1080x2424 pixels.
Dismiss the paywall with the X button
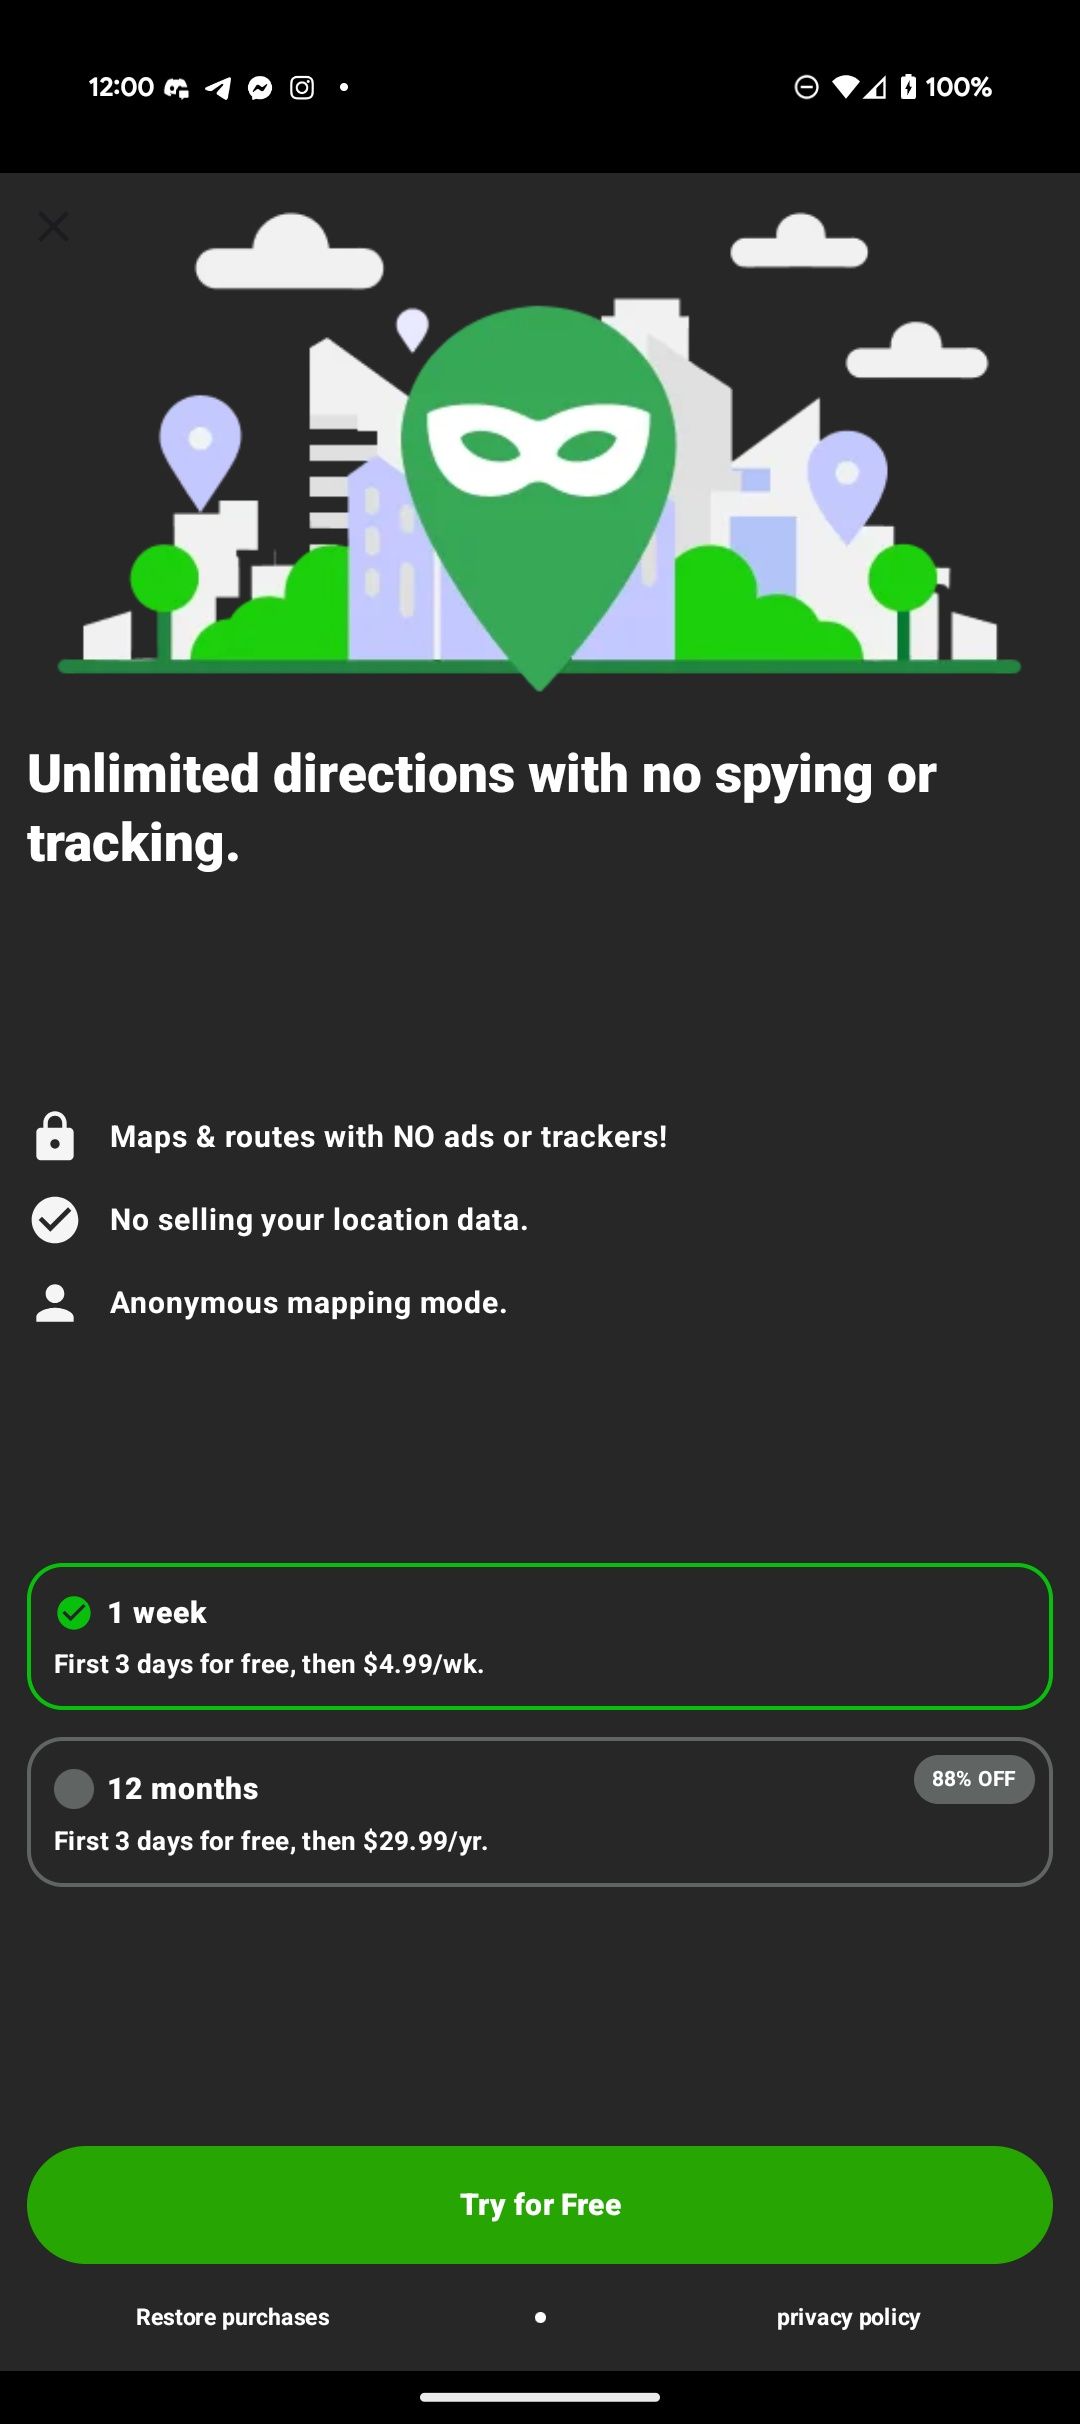pyautogui.click(x=54, y=226)
